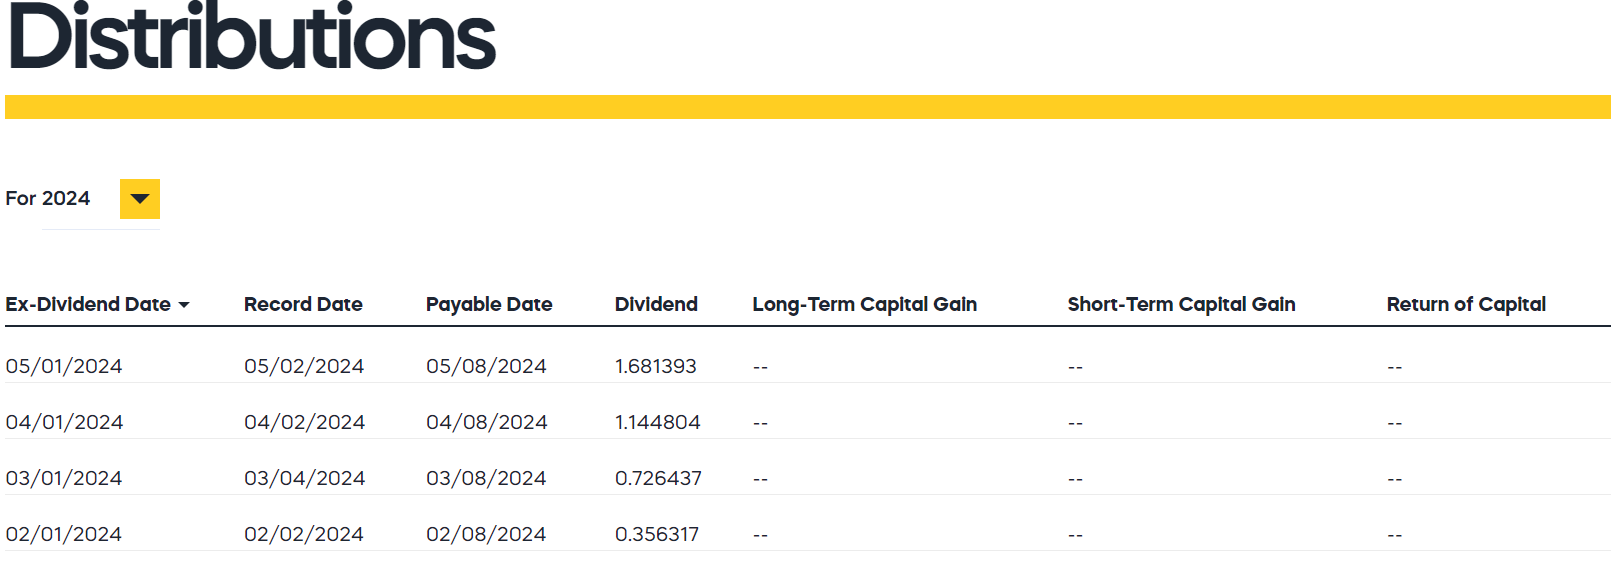This screenshot has width=1611, height=567.
Task: Open the year selector yellow dropdown arrow
Action: [x=140, y=199]
